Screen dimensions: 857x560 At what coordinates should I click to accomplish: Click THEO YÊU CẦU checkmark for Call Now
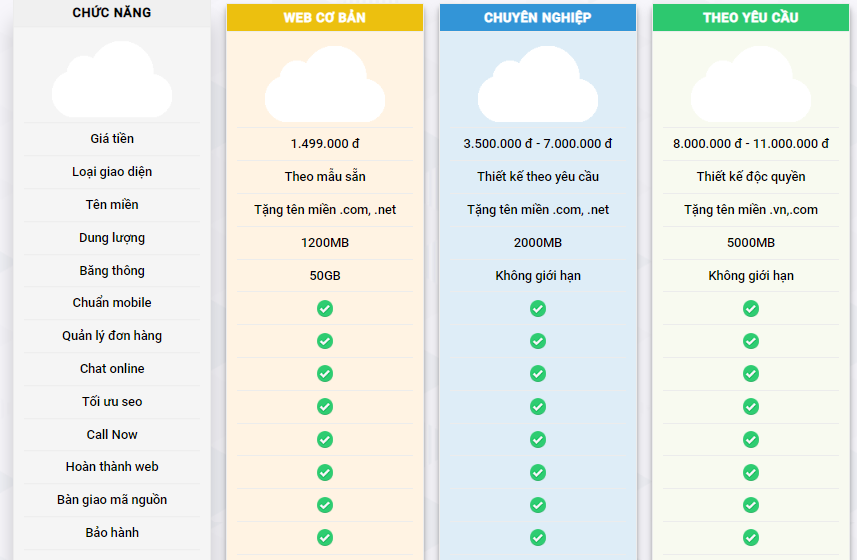(751, 439)
